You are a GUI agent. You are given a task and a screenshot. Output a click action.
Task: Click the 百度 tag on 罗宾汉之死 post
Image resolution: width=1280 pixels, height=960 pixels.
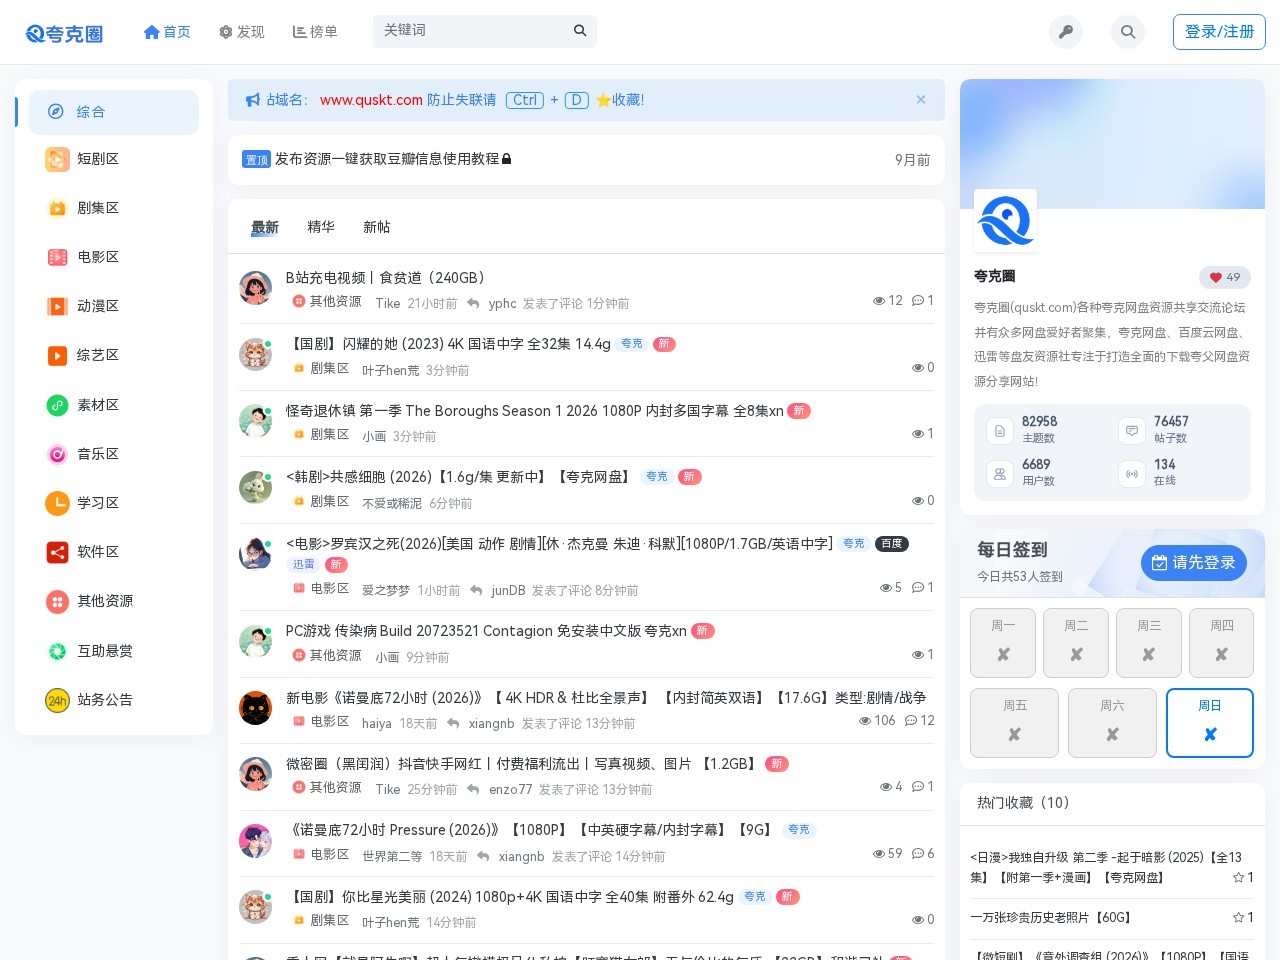click(x=892, y=544)
